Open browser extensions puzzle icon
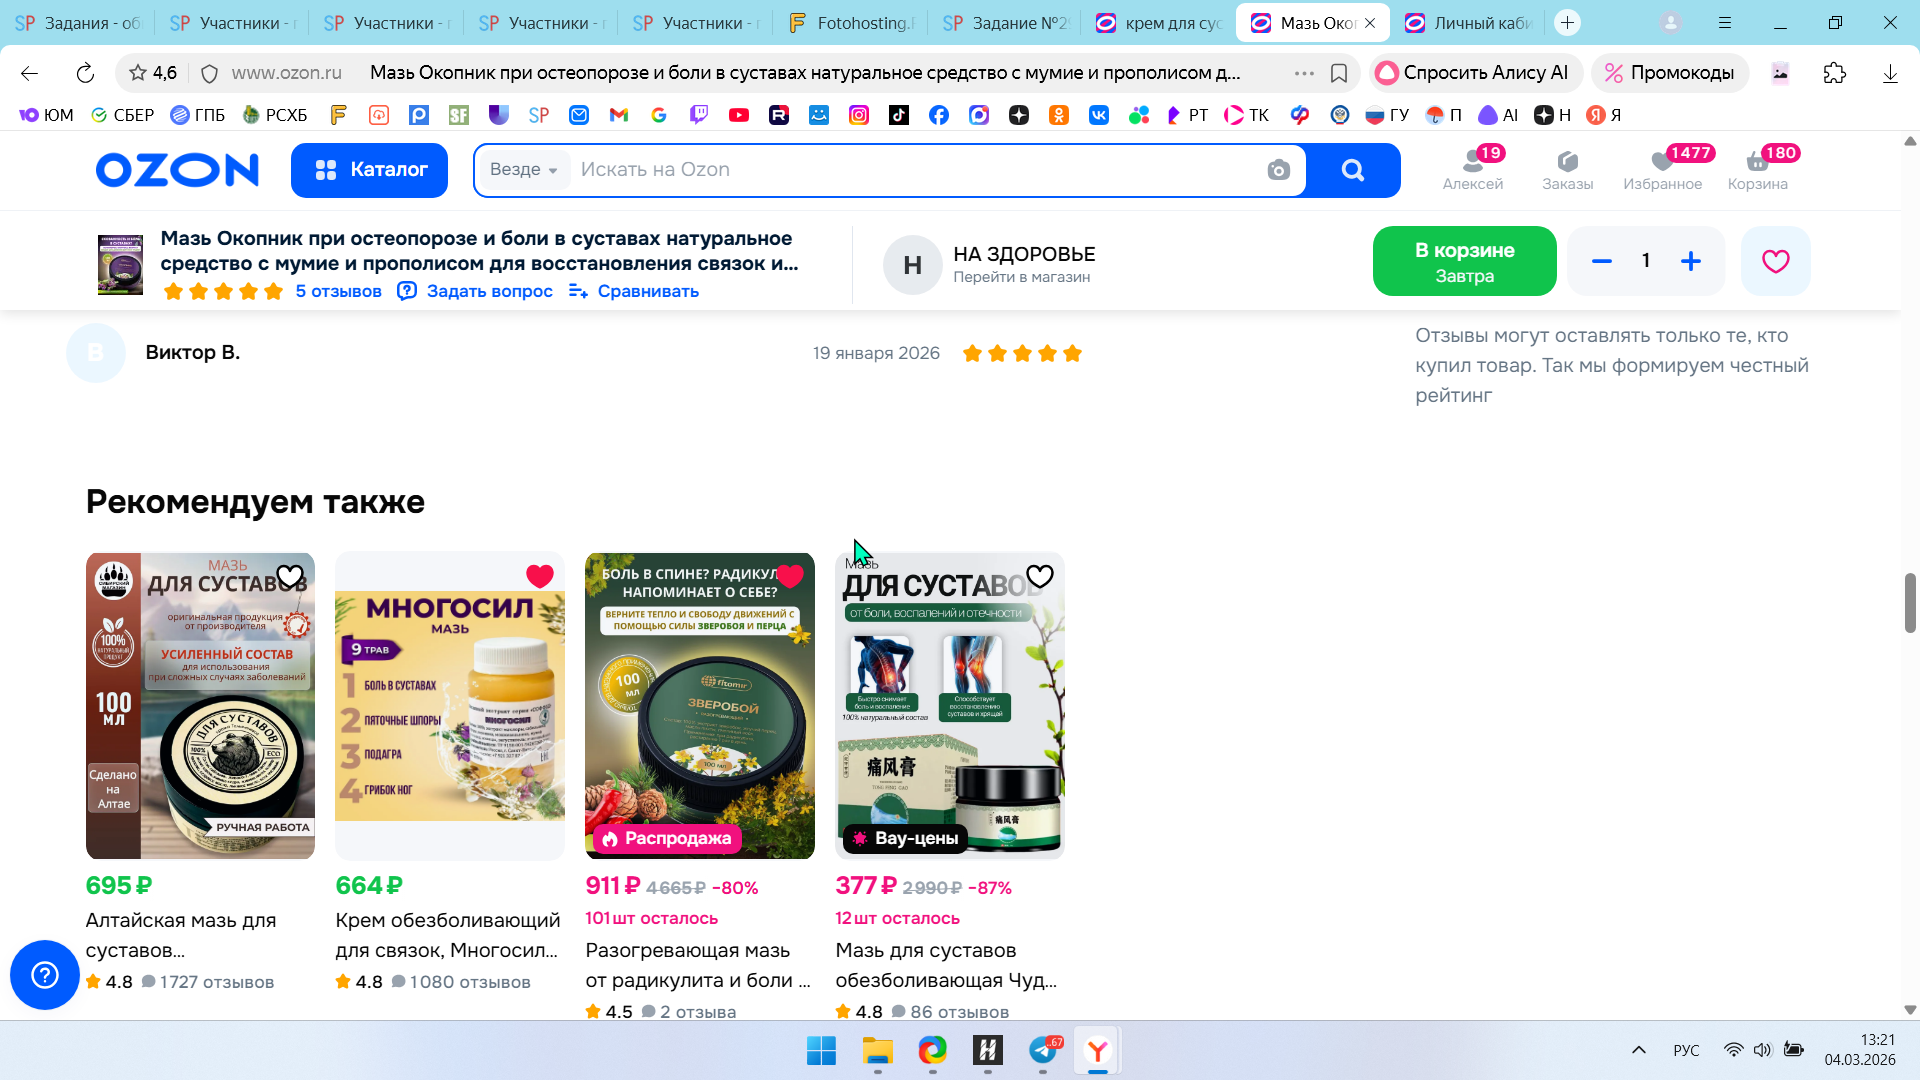 (1834, 73)
